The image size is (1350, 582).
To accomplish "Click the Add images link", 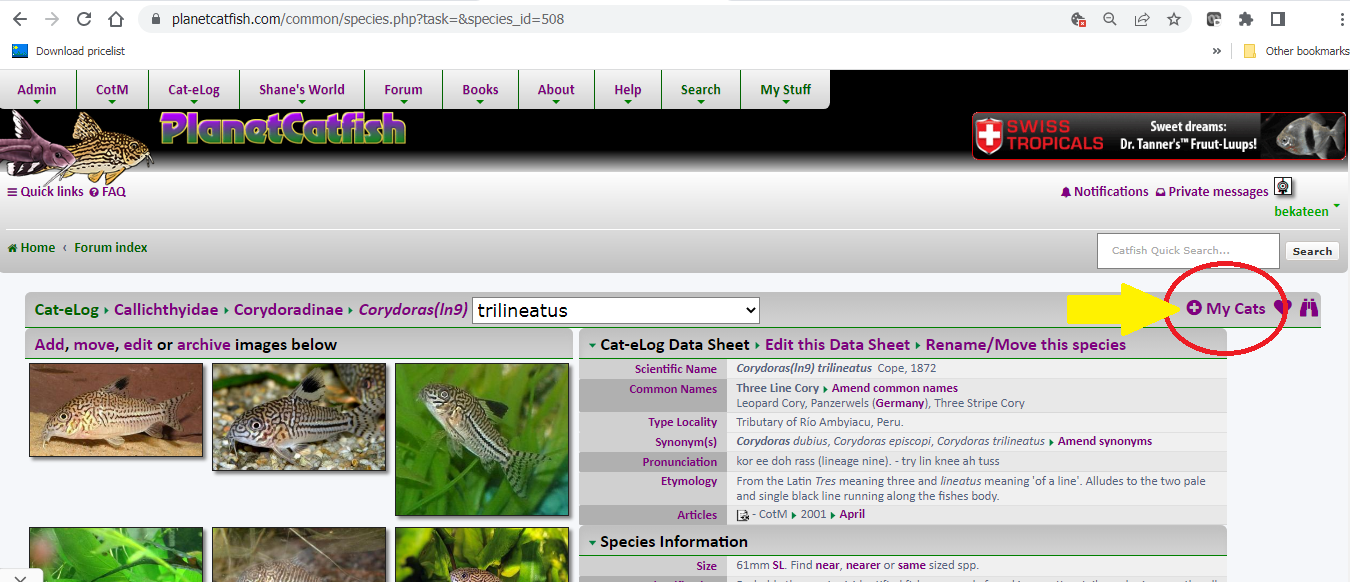I will tap(49, 345).
